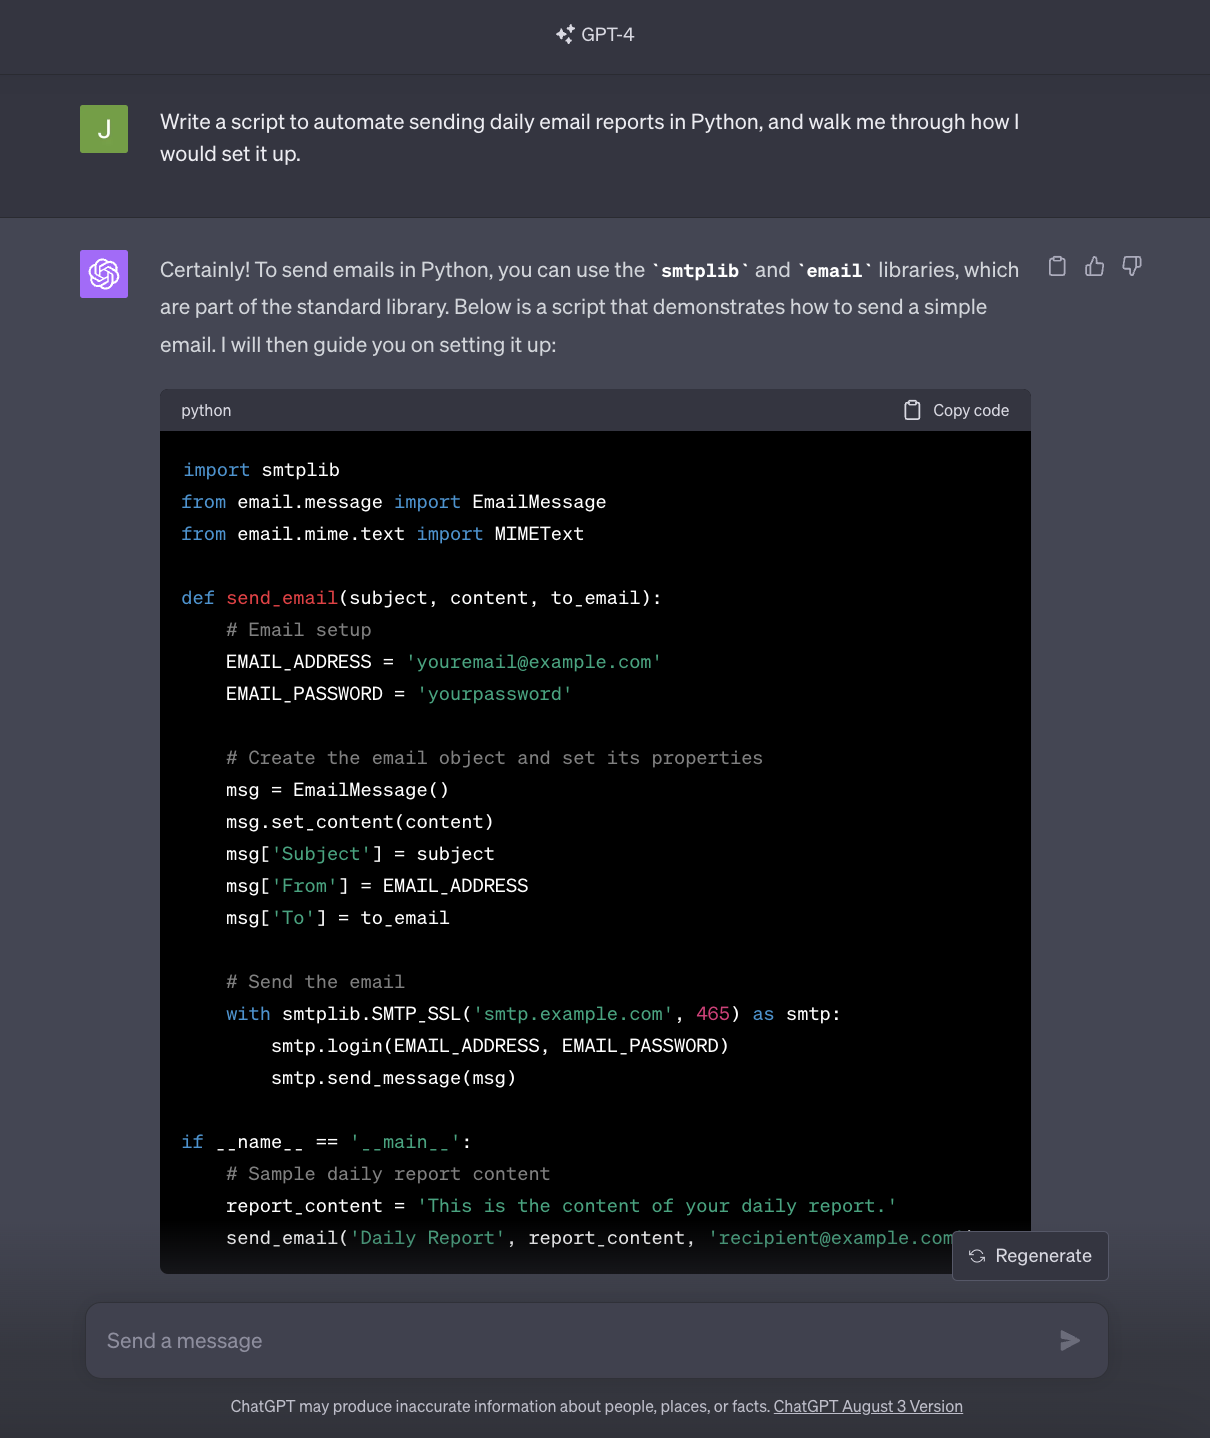Click the Regenerate button
Viewport: 1210px width, 1438px height.
point(1030,1256)
